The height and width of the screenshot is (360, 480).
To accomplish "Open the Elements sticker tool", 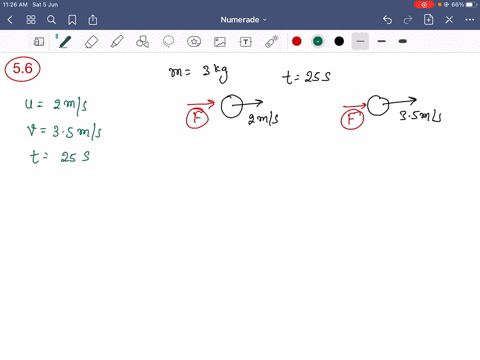I will tap(194, 42).
